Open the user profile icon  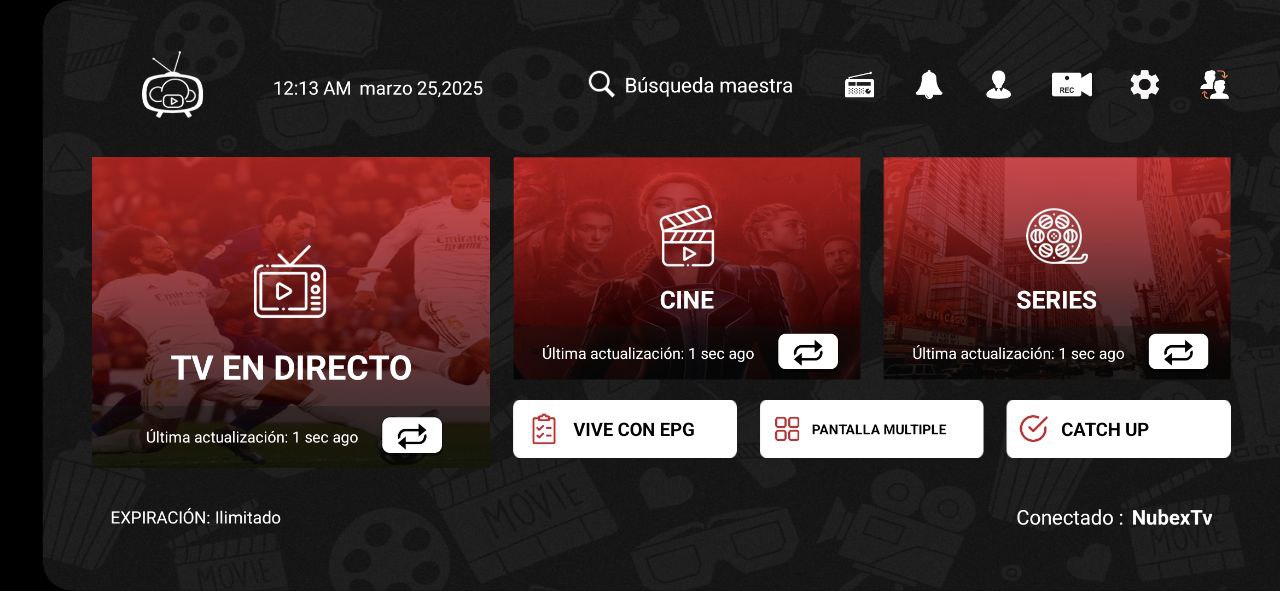tap(998, 86)
